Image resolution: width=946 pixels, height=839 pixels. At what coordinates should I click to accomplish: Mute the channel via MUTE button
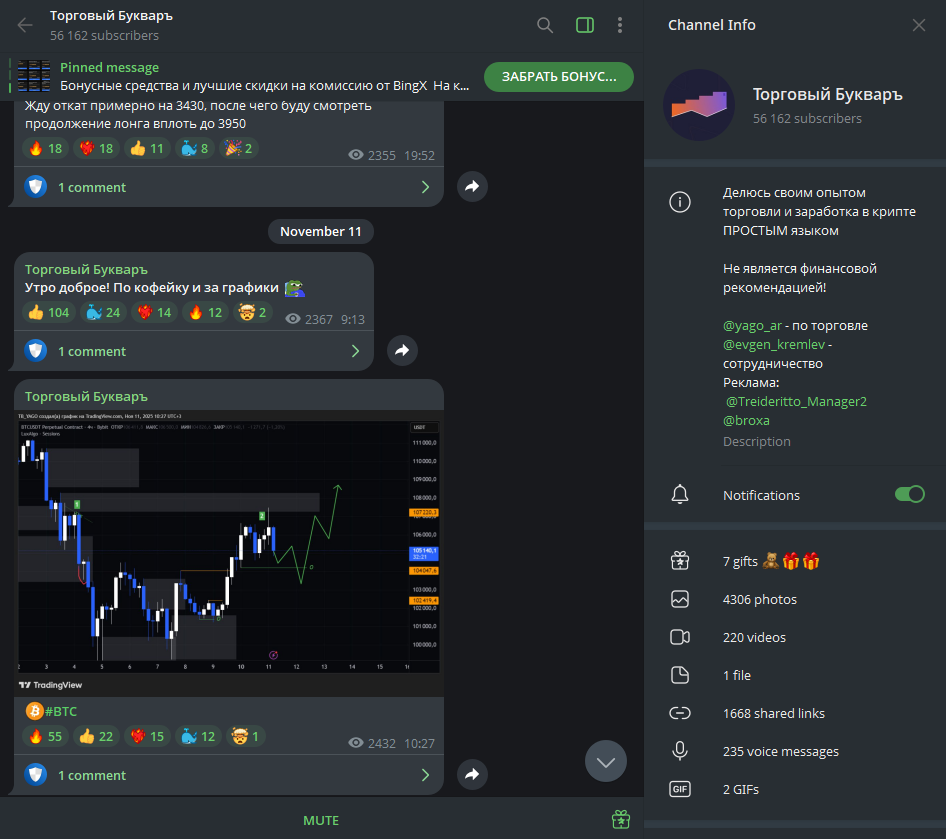pyautogui.click(x=321, y=820)
